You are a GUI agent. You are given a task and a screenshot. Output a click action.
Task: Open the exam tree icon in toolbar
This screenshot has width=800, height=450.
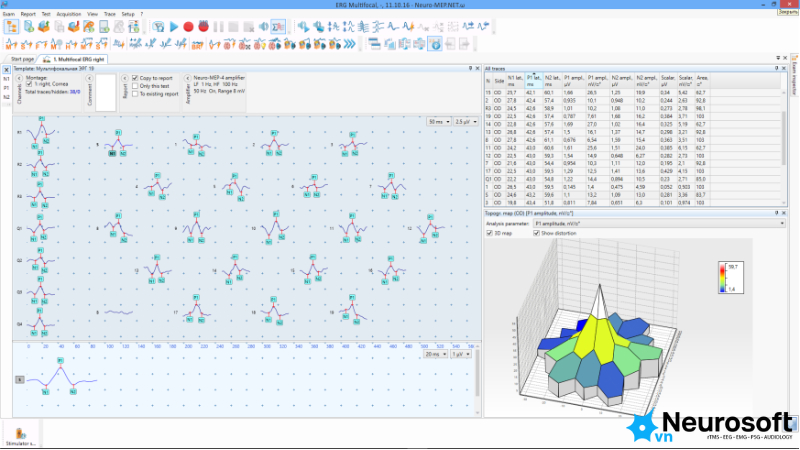11,27
